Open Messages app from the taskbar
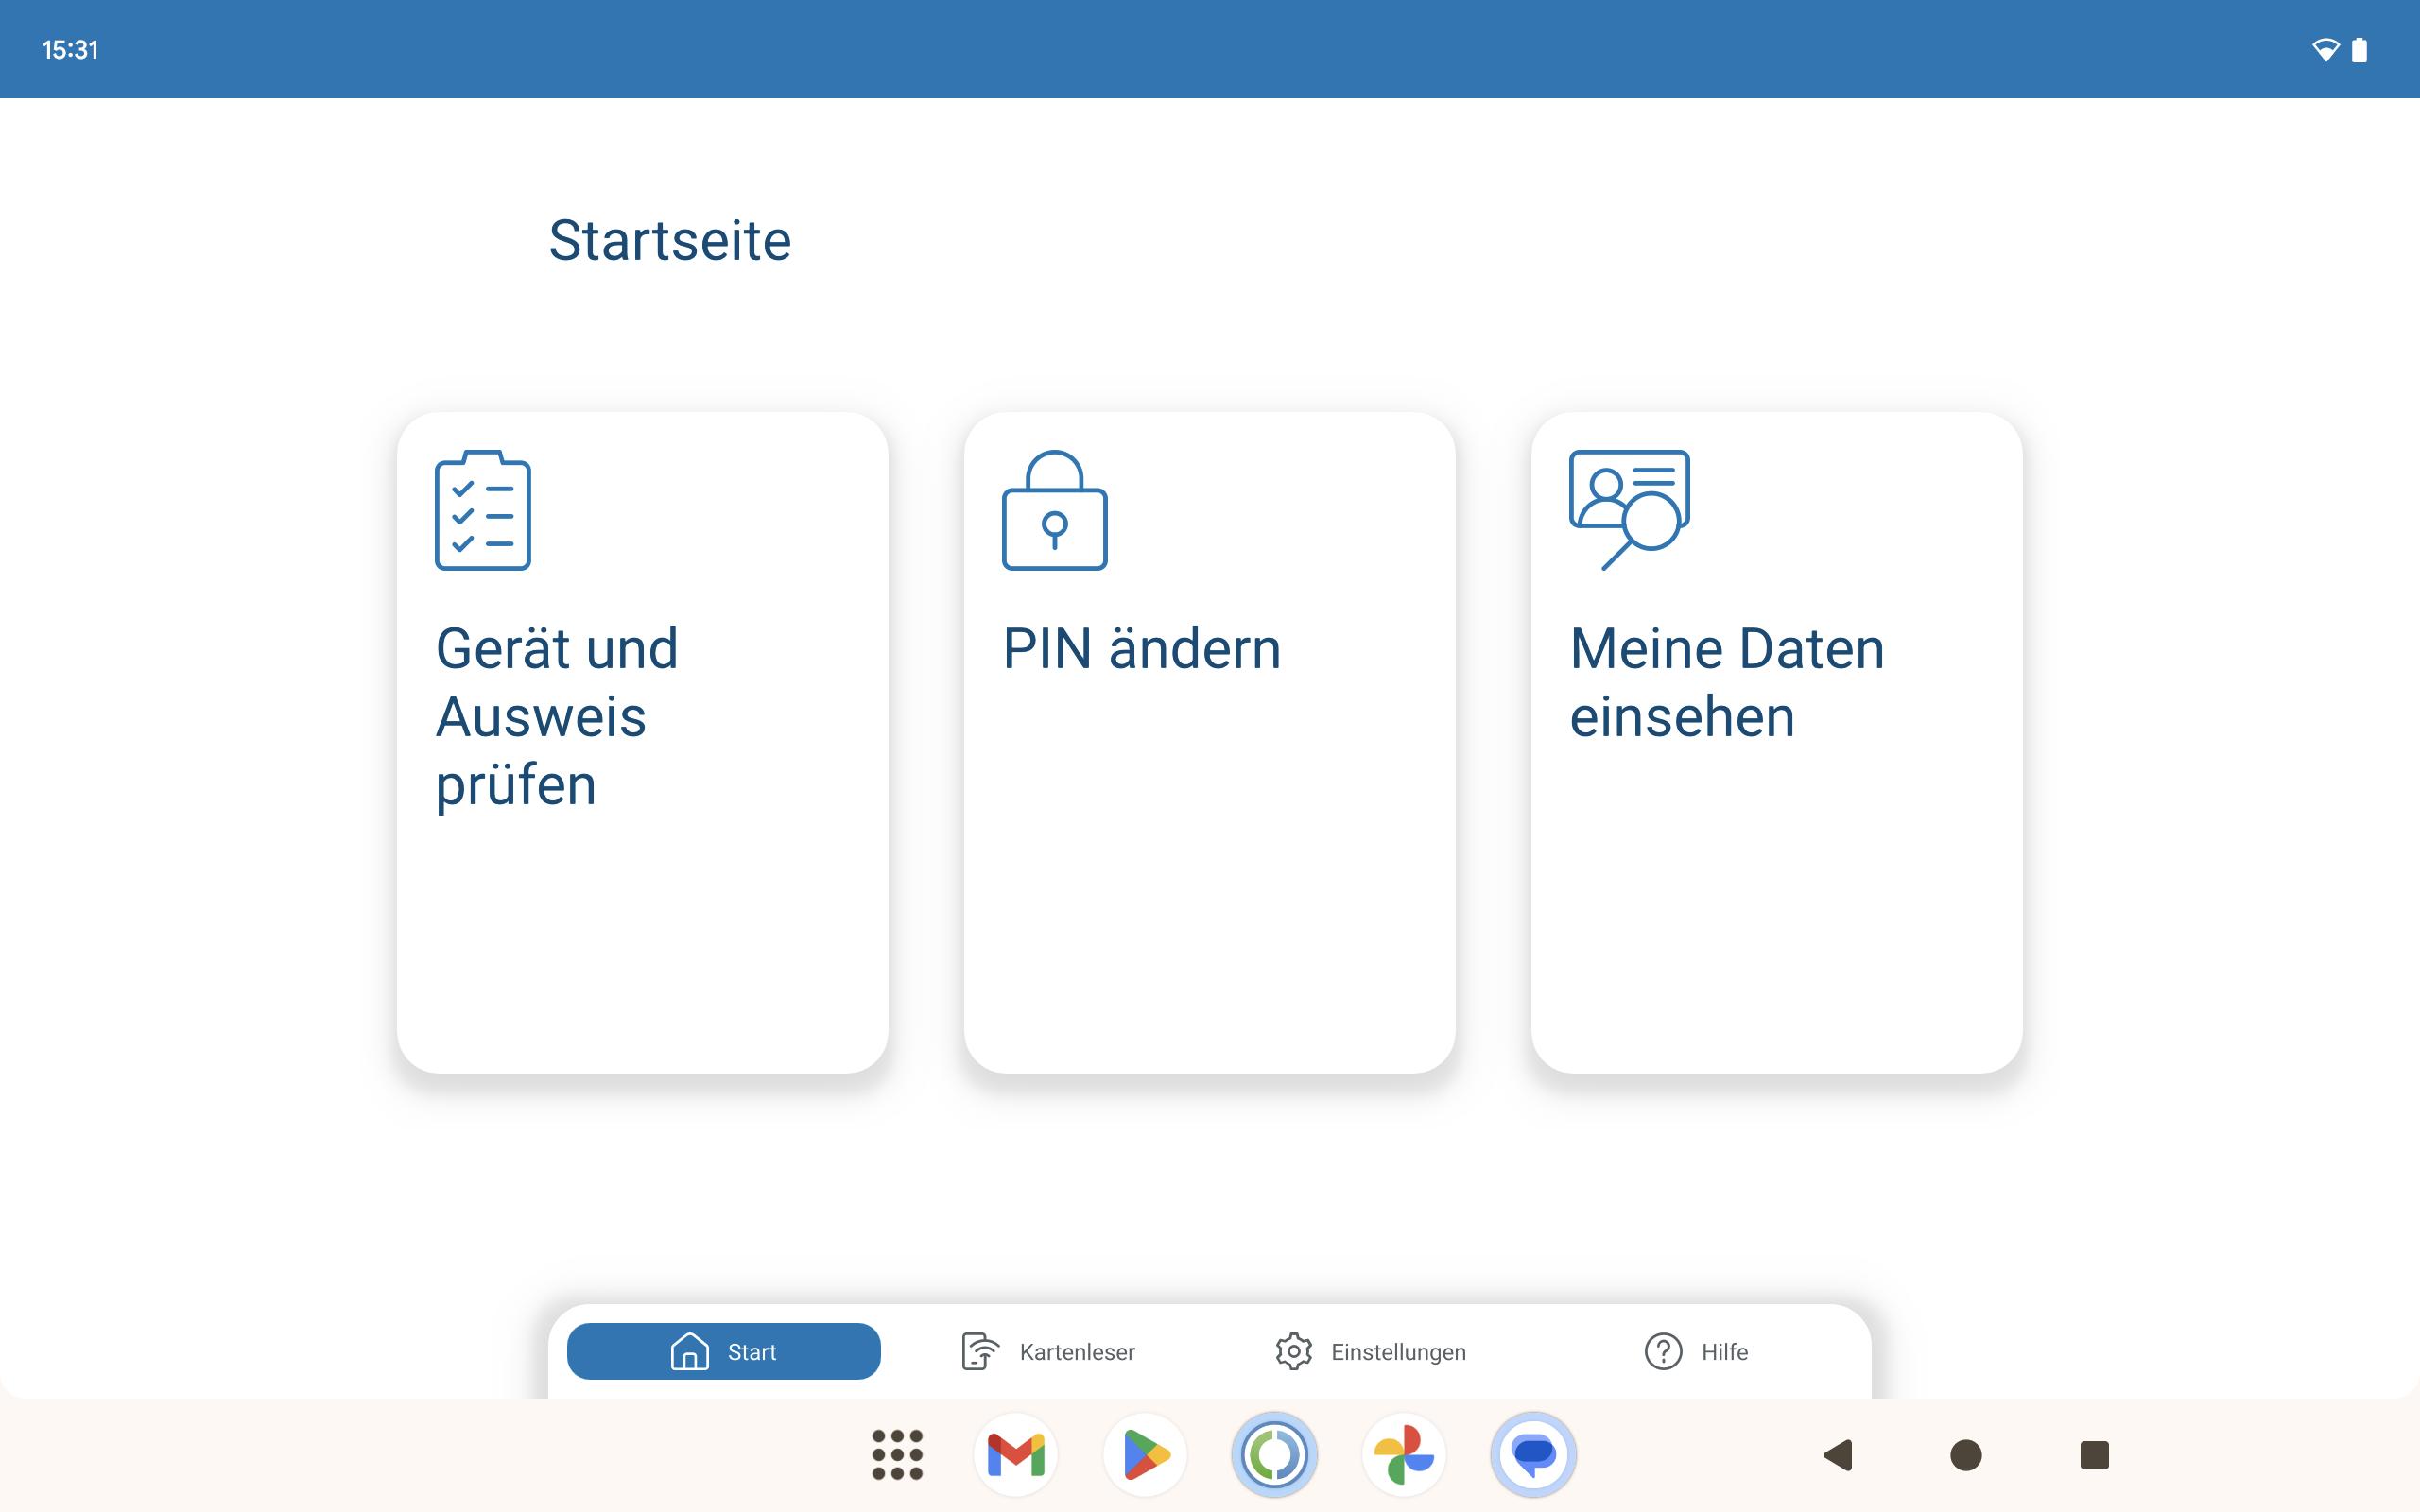 coord(1533,1454)
